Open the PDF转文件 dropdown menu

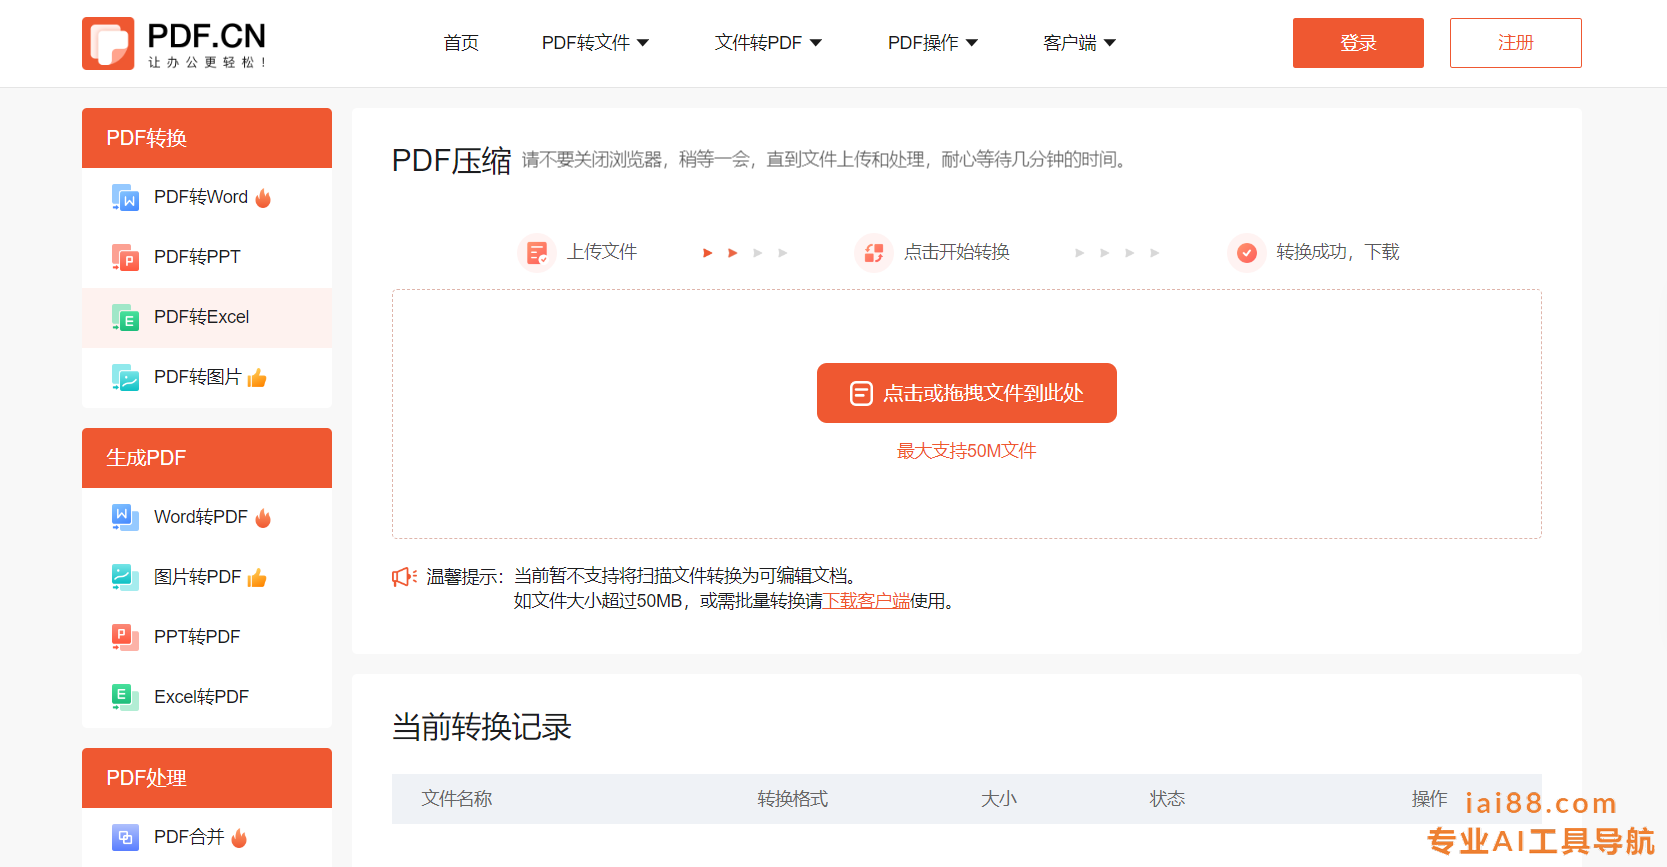[596, 43]
